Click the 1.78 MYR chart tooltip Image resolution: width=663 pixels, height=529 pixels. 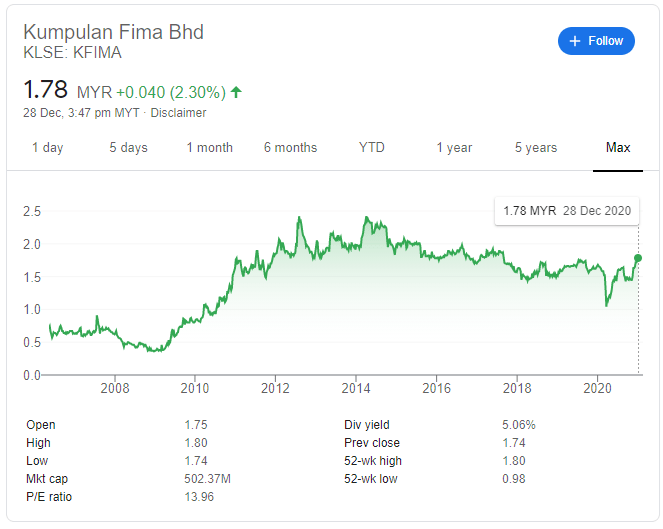[x=566, y=211]
